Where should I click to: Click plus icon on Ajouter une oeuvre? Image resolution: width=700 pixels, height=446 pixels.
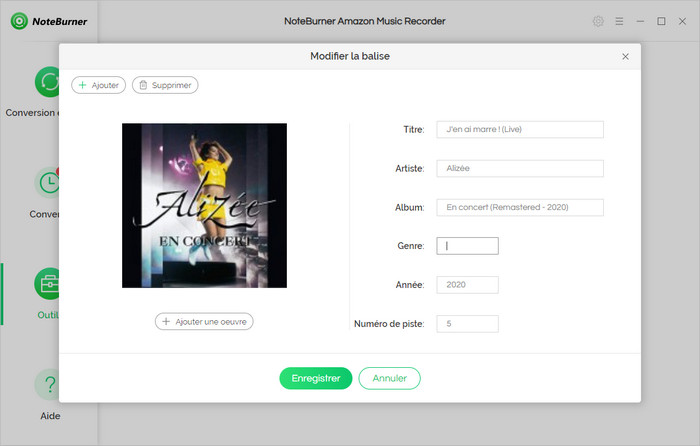tap(166, 321)
